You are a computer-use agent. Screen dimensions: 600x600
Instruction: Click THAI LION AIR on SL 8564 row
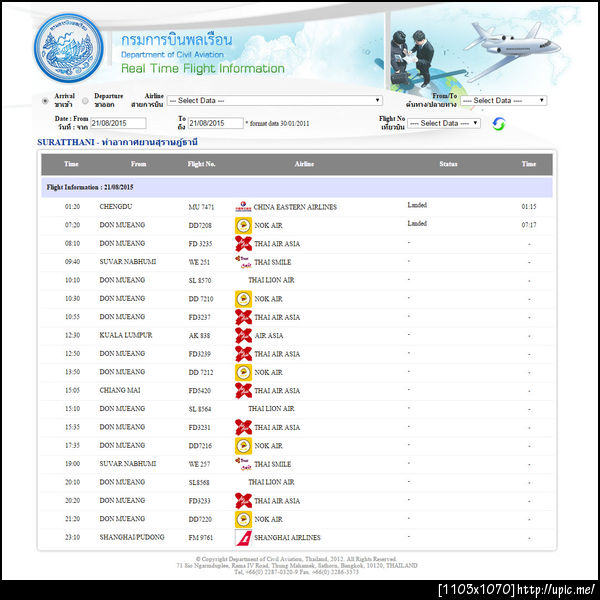click(271, 409)
